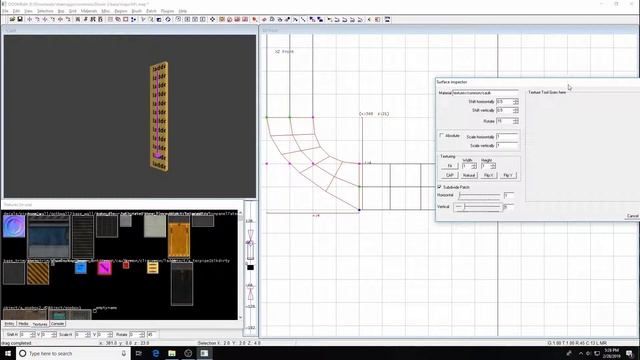Click the select complete tall toolbar icon

coord(78,19)
